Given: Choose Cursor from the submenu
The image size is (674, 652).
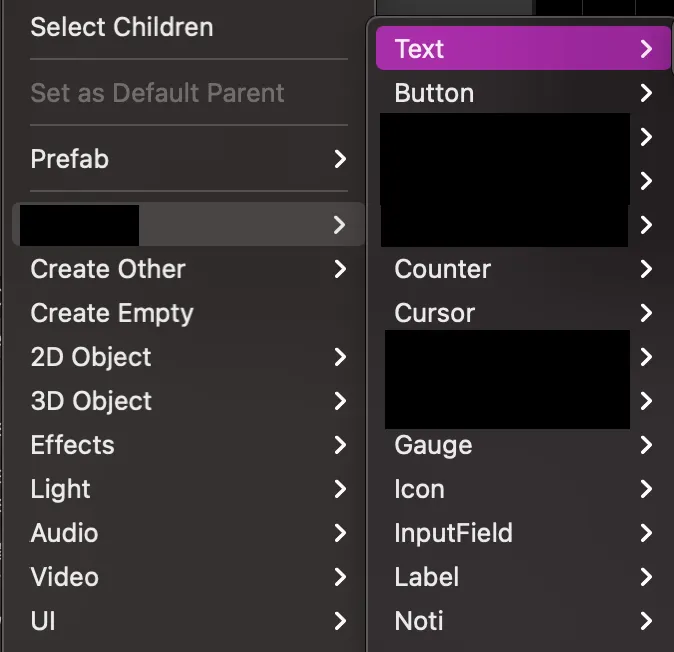Looking at the screenshot, I should click(x=435, y=313).
